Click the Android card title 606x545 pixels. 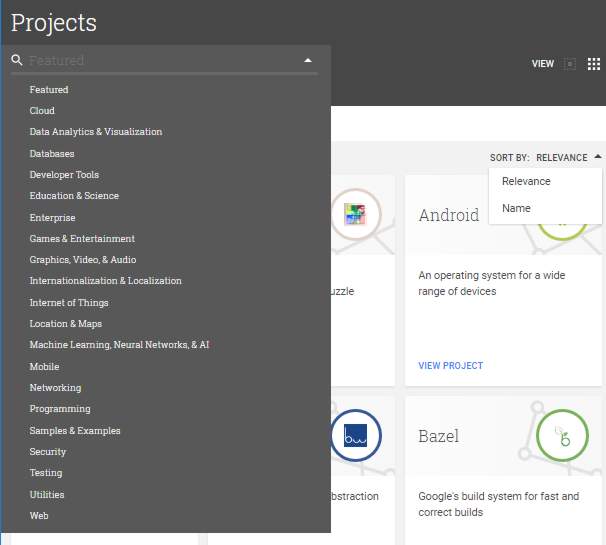click(x=449, y=215)
